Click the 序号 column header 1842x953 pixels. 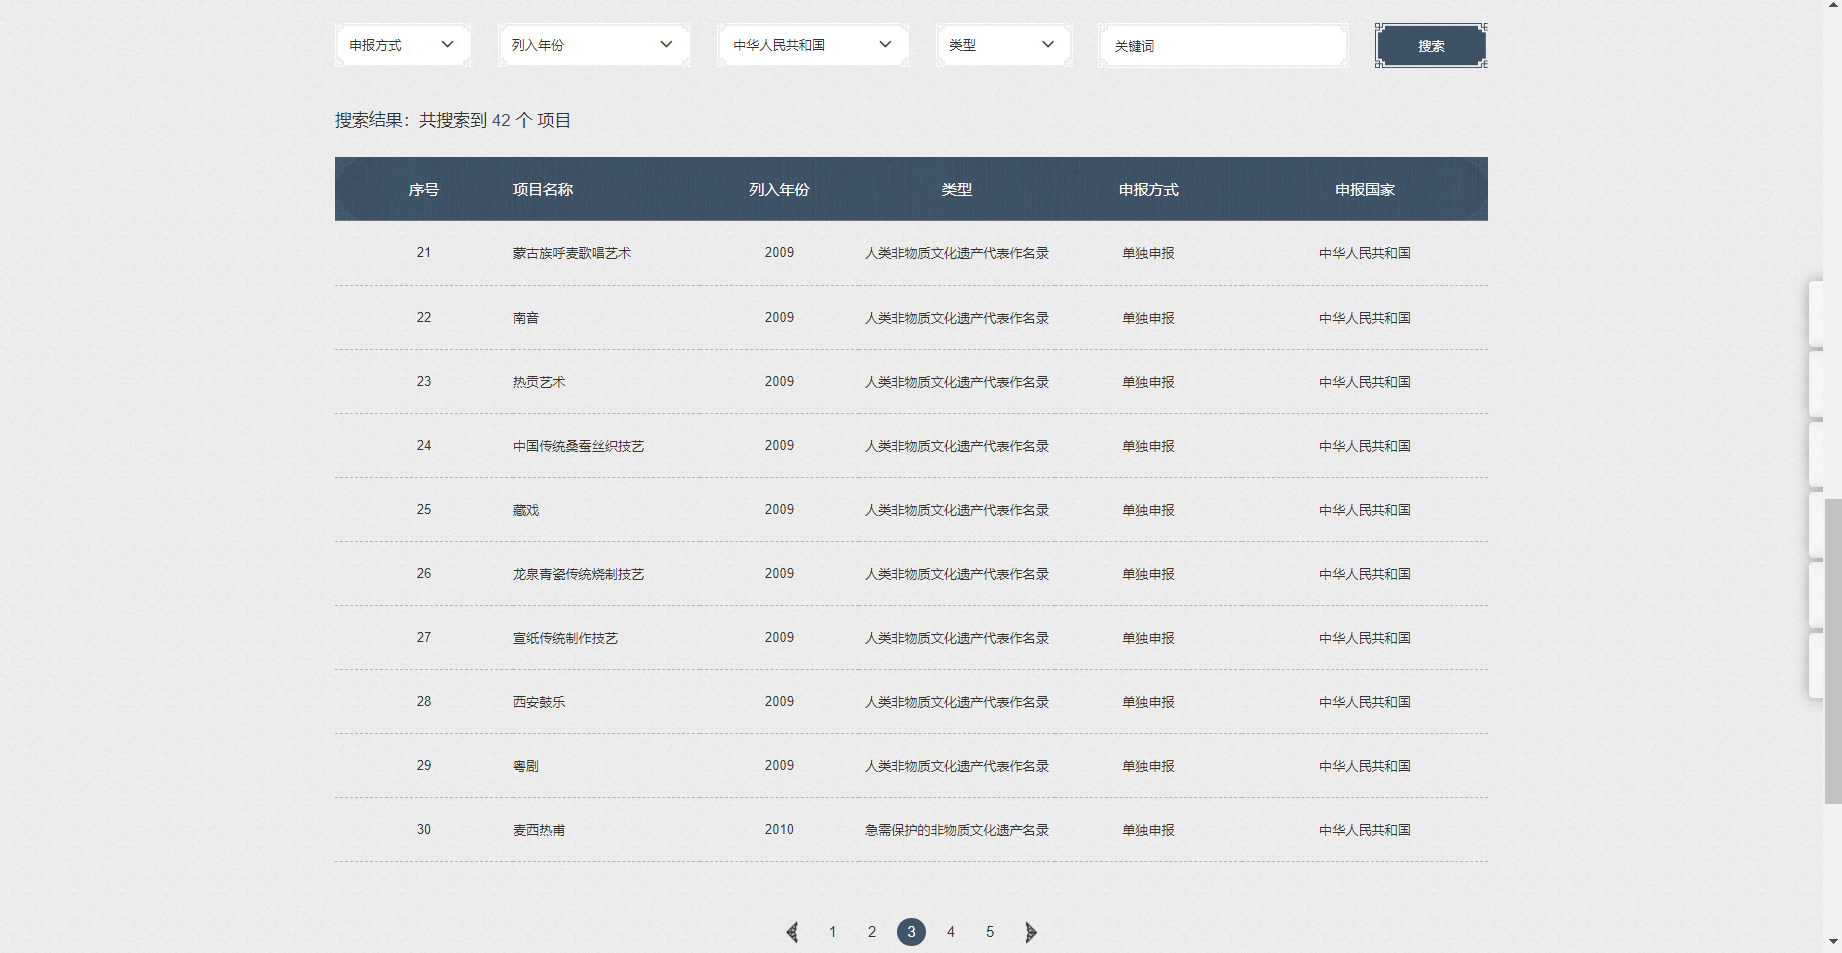tap(424, 189)
